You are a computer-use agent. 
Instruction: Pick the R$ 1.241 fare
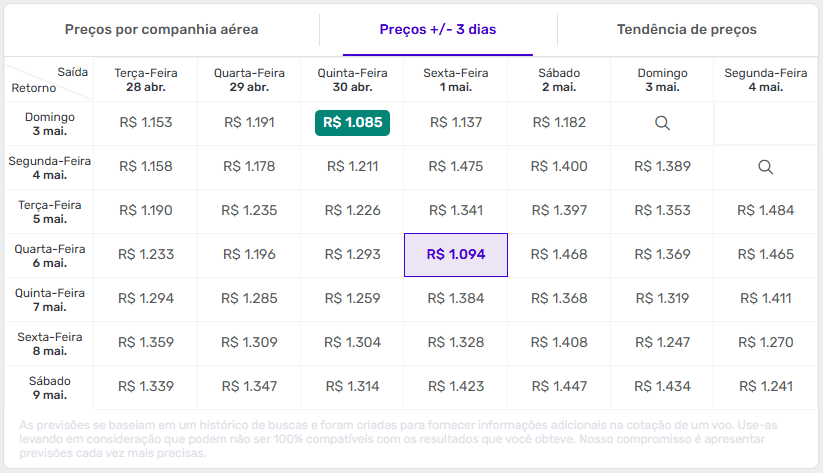coord(765,387)
